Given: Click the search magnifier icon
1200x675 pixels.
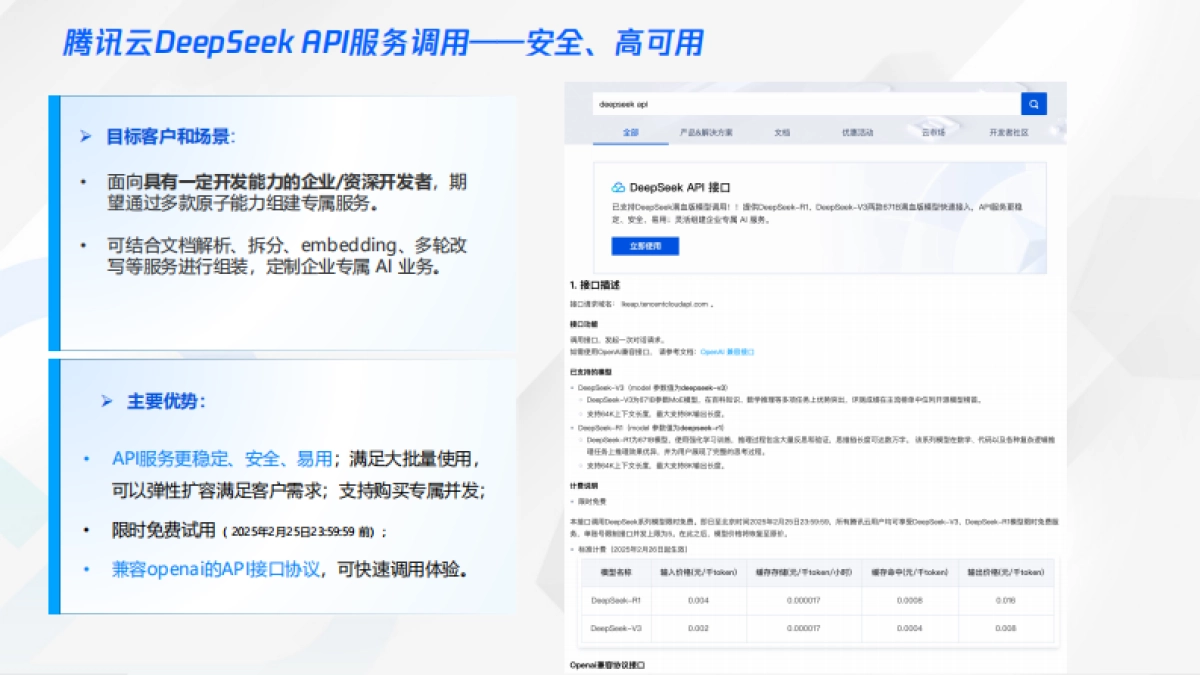Looking at the screenshot, I should click(x=1033, y=103).
